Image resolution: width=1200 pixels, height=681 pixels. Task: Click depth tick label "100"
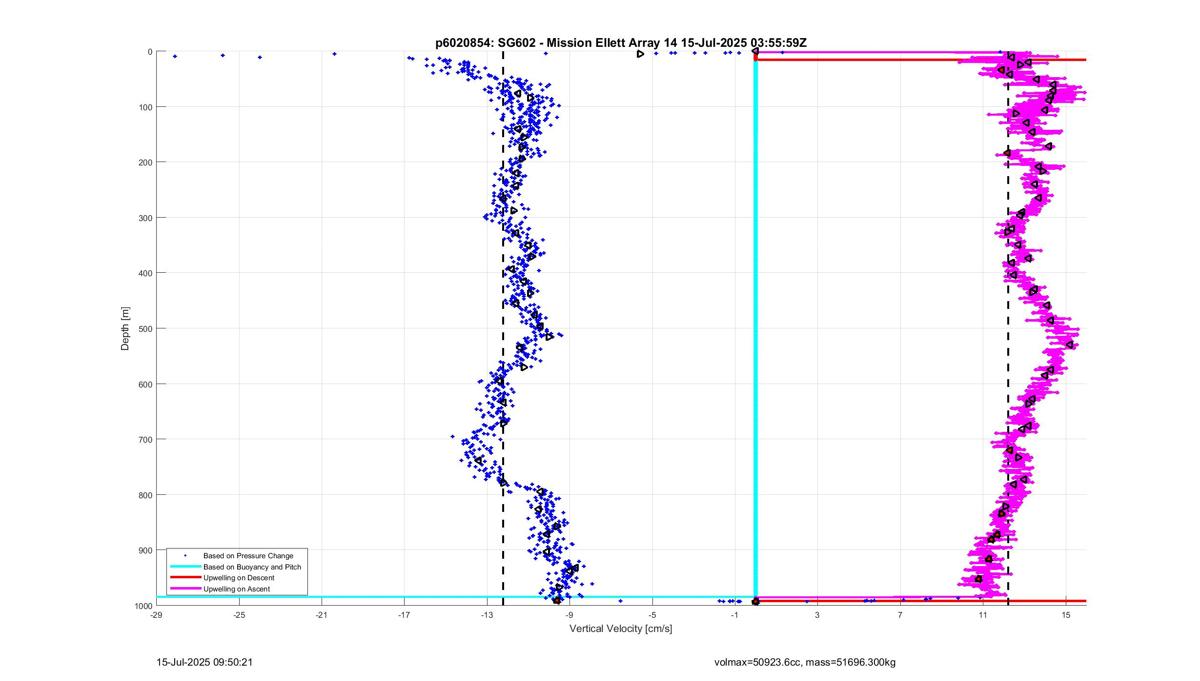(145, 107)
